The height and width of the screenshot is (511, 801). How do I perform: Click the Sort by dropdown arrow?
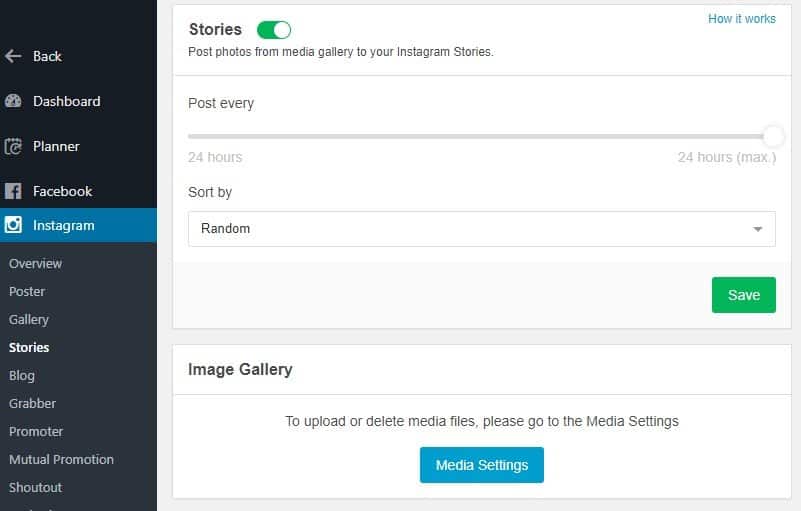coord(757,229)
